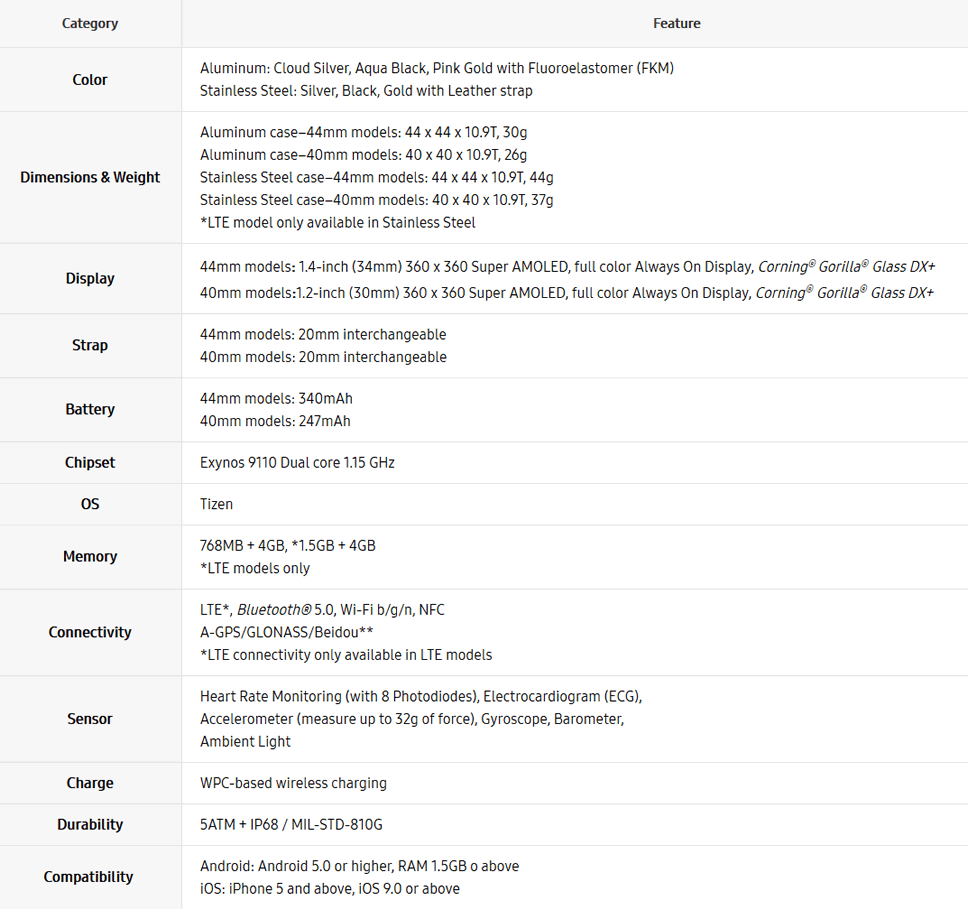Click the 44mm models: 340mAh battery text

tap(276, 398)
